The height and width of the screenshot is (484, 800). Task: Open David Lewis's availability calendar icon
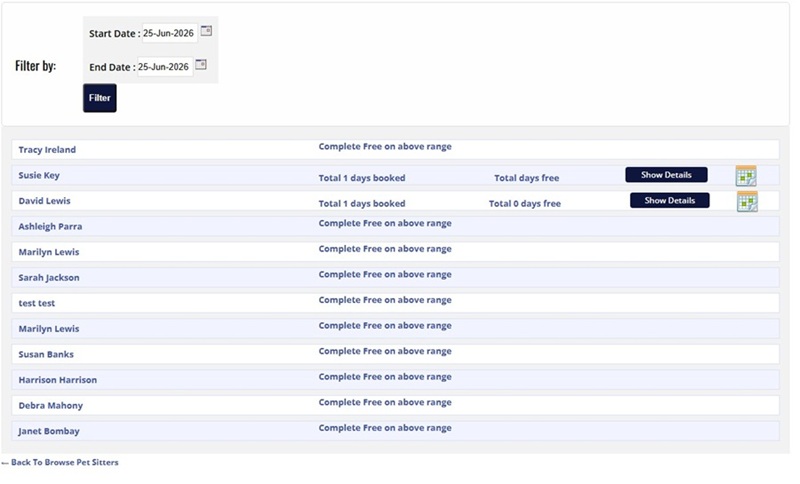(x=747, y=201)
